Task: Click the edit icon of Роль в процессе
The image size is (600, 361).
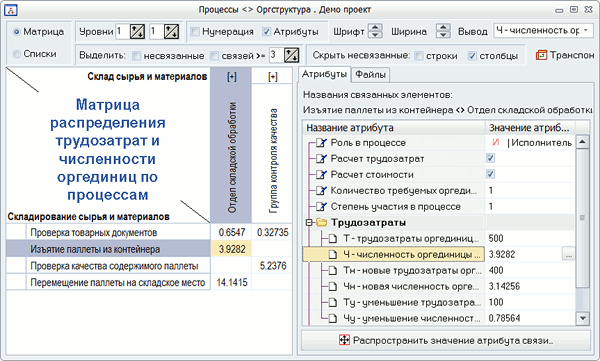Action: pos(322,143)
